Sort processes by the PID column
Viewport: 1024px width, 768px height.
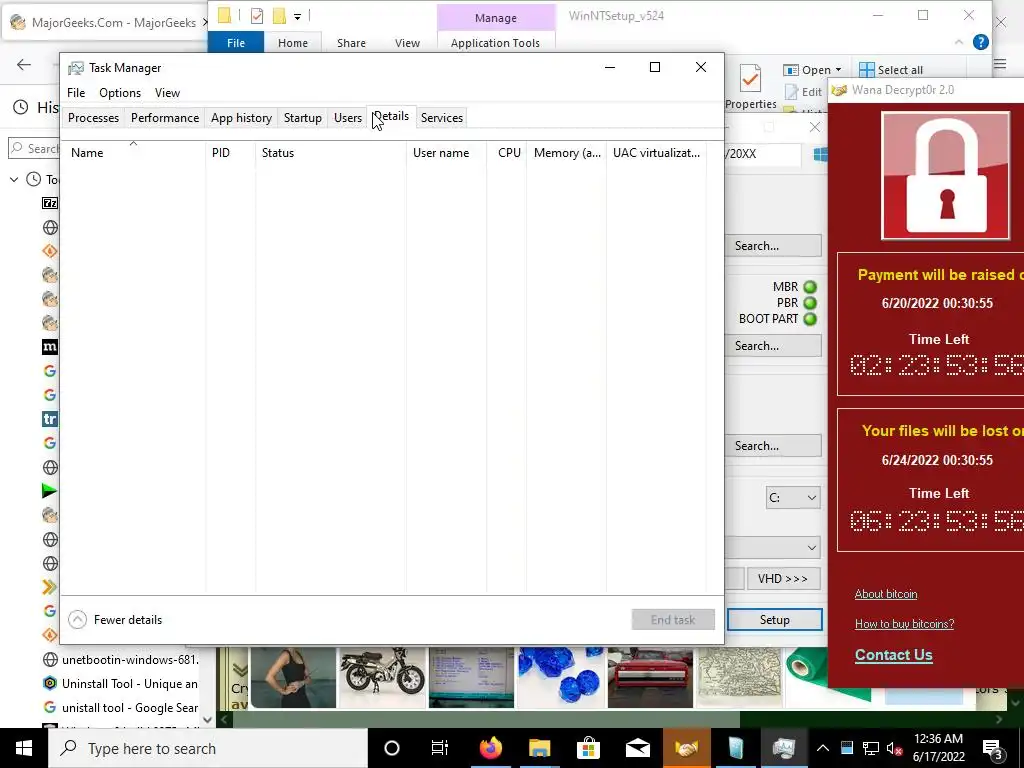231,153
